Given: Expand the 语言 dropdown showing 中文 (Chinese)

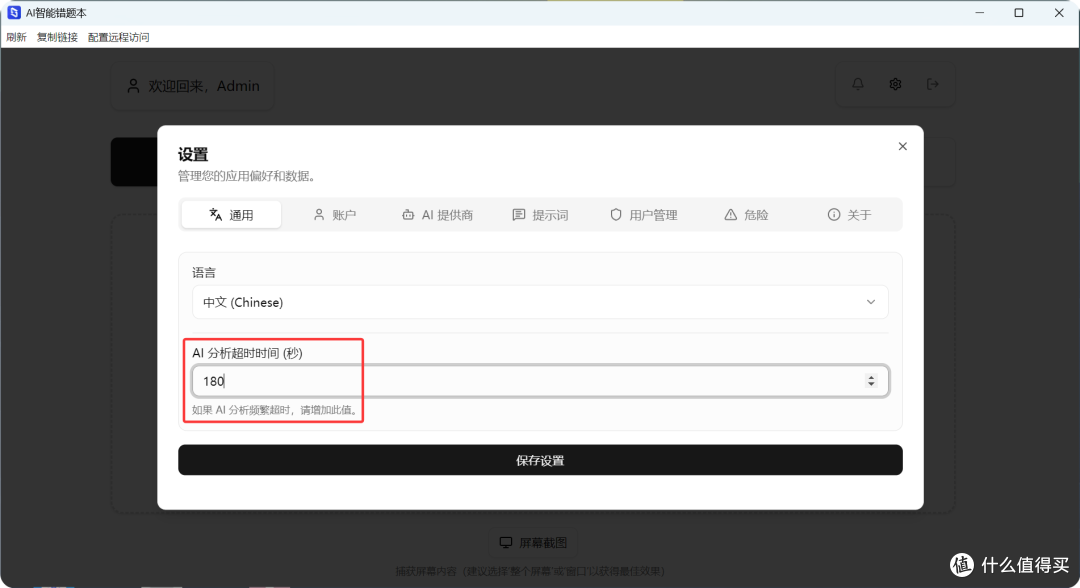Looking at the screenshot, I should pyautogui.click(x=540, y=302).
